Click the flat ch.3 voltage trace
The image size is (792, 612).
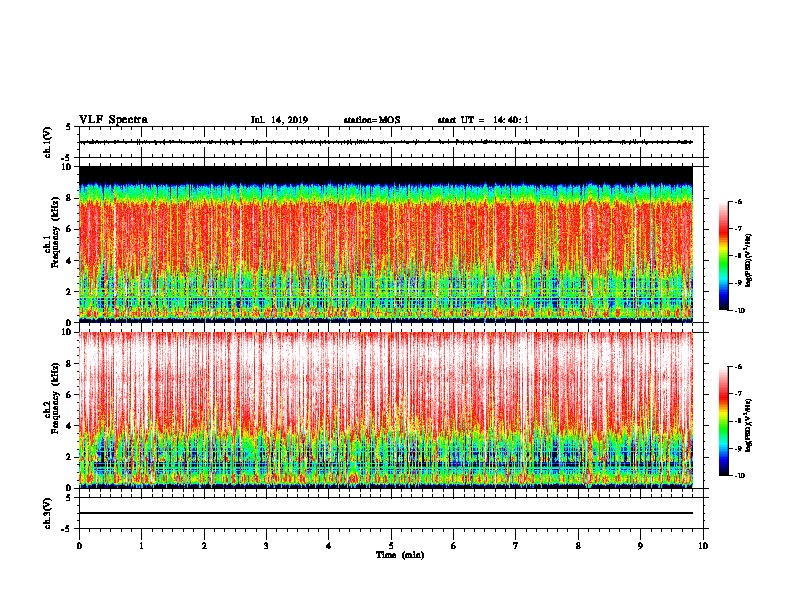tap(386, 513)
